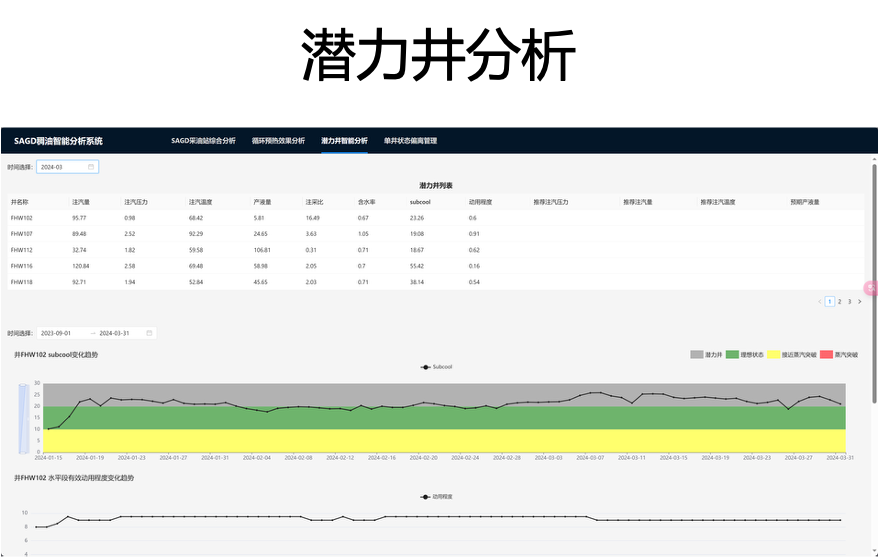880x559 pixels.
Task: Go to previous page of well table
Action: click(x=820, y=301)
